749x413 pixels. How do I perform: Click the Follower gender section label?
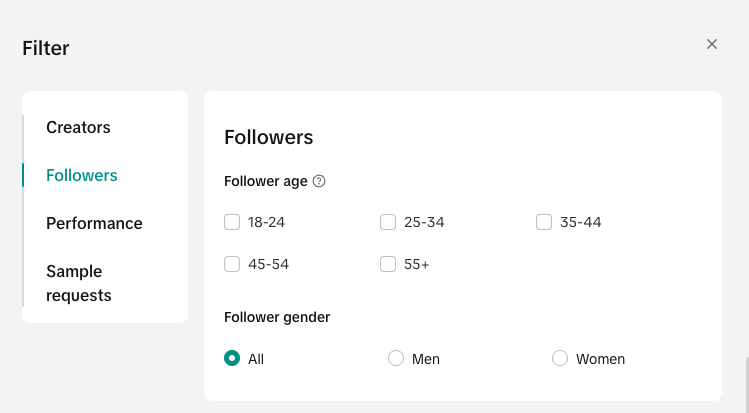277,317
